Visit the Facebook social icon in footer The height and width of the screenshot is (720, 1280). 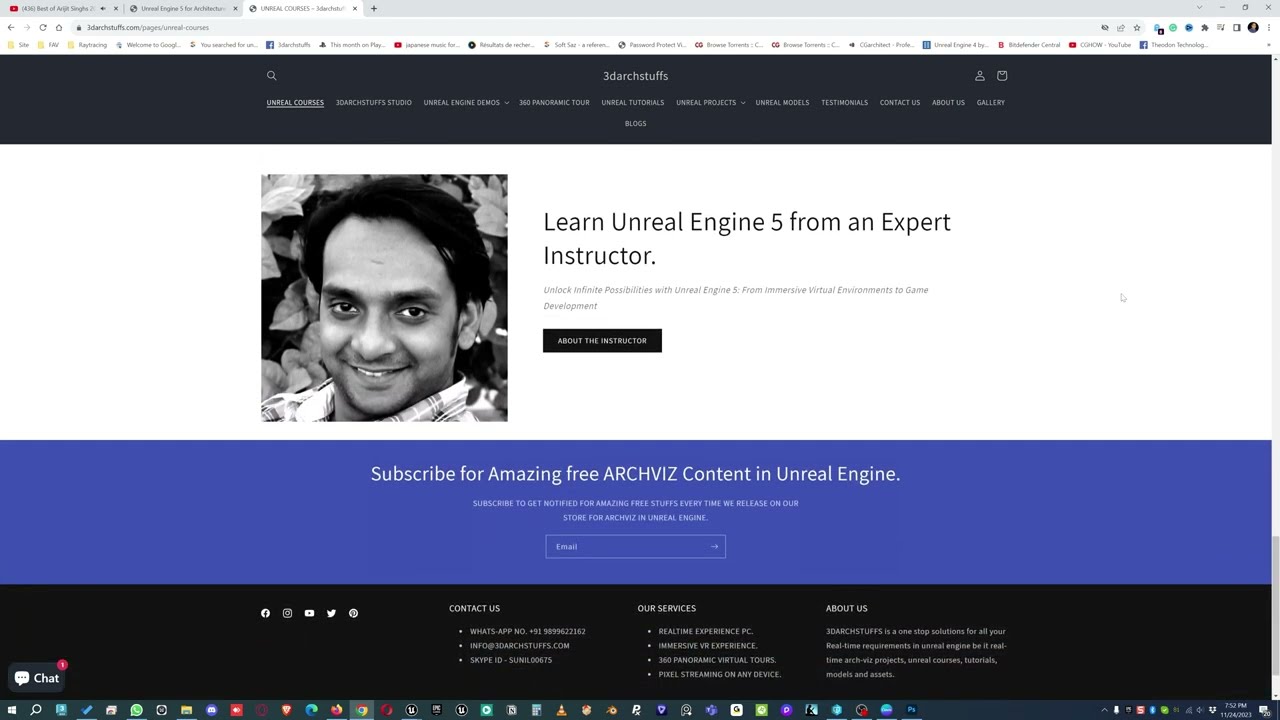pyautogui.click(x=265, y=613)
